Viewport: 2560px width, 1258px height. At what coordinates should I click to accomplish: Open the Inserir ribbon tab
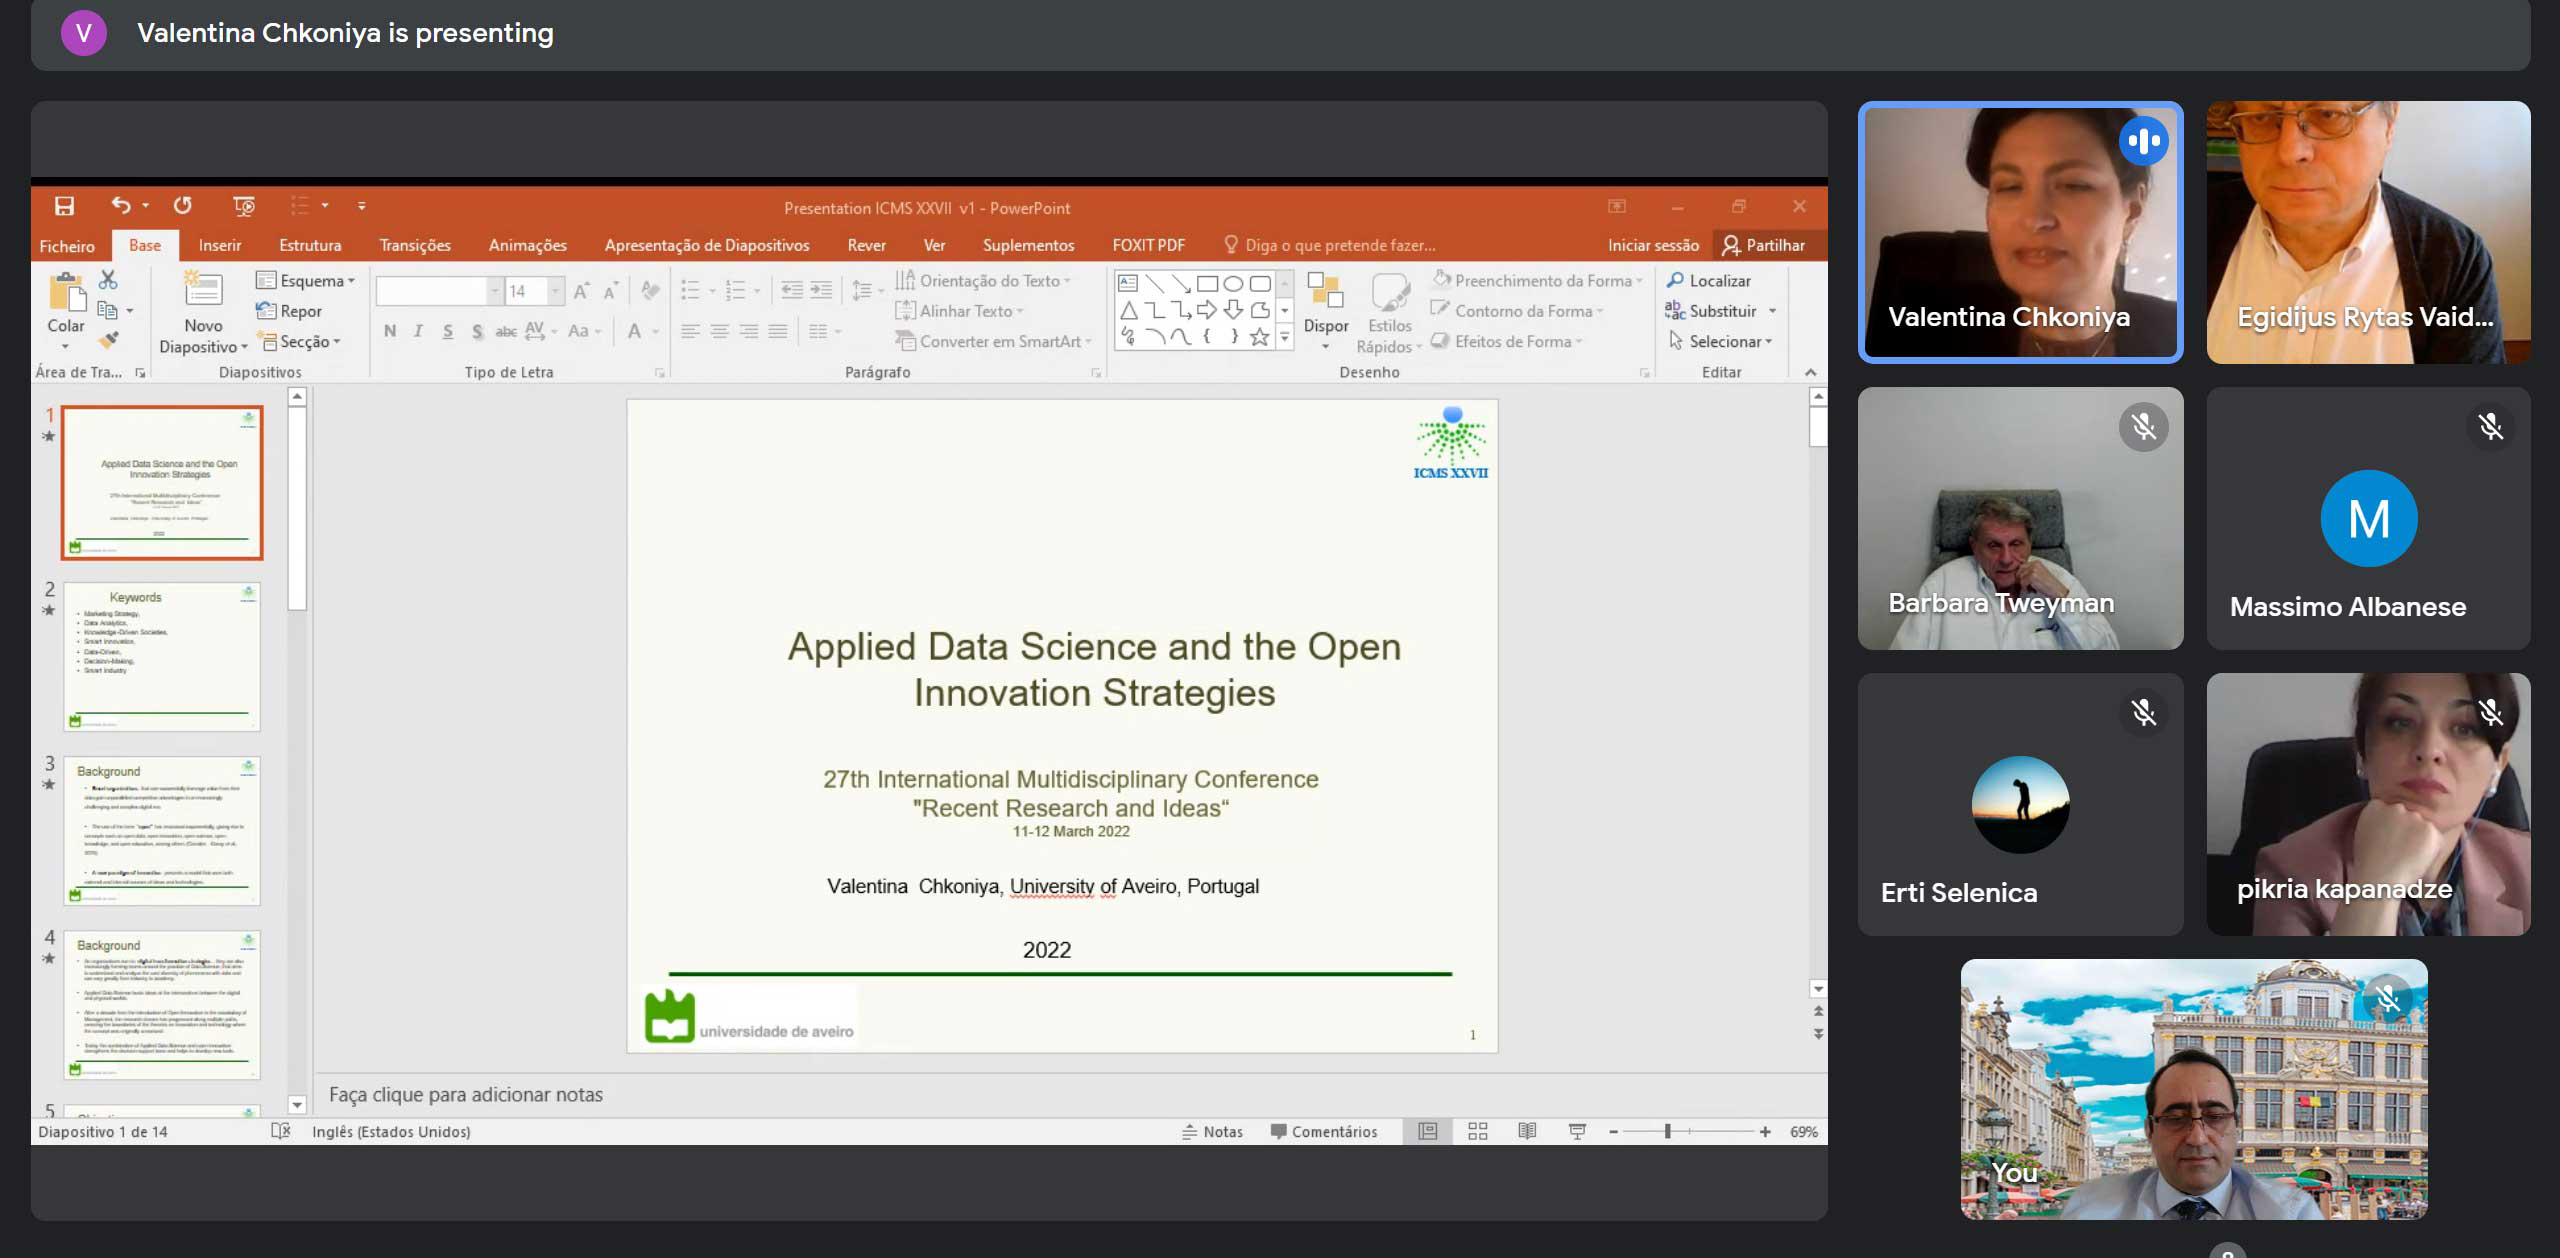pyautogui.click(x=219, y=245)
